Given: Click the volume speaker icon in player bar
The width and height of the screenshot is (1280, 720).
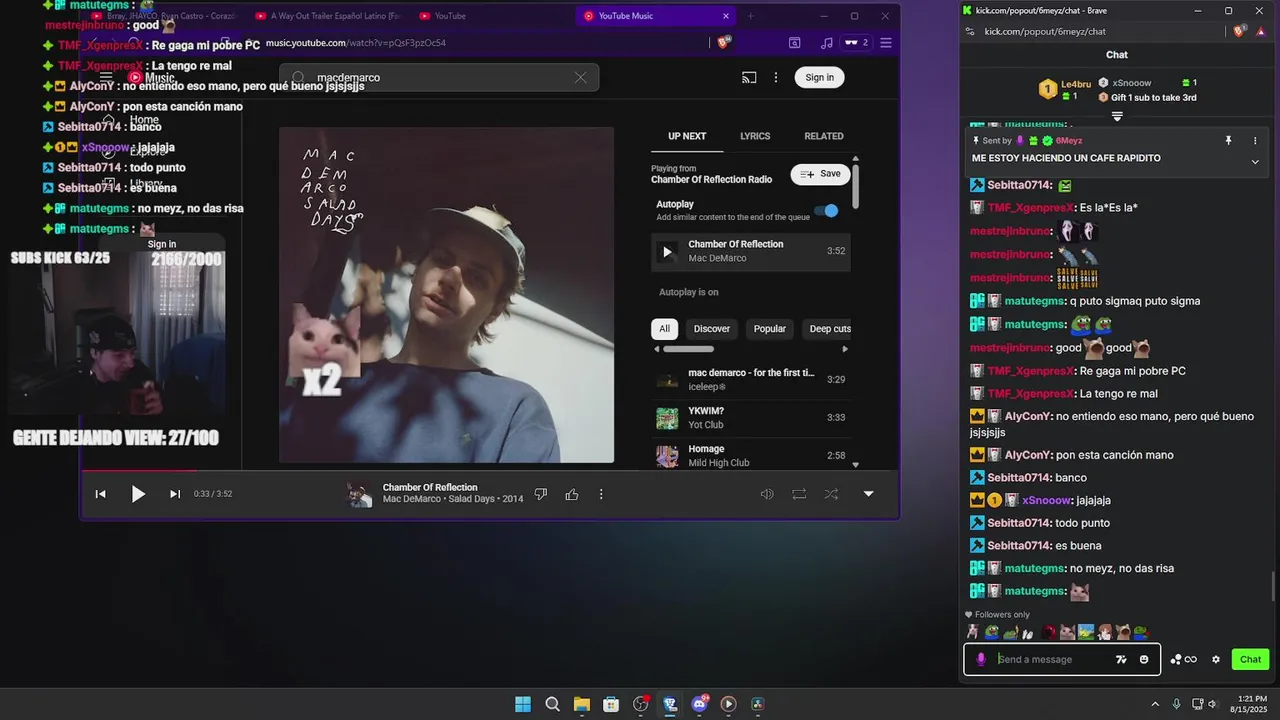Looking at the screenshot, I should pos(767,494).
